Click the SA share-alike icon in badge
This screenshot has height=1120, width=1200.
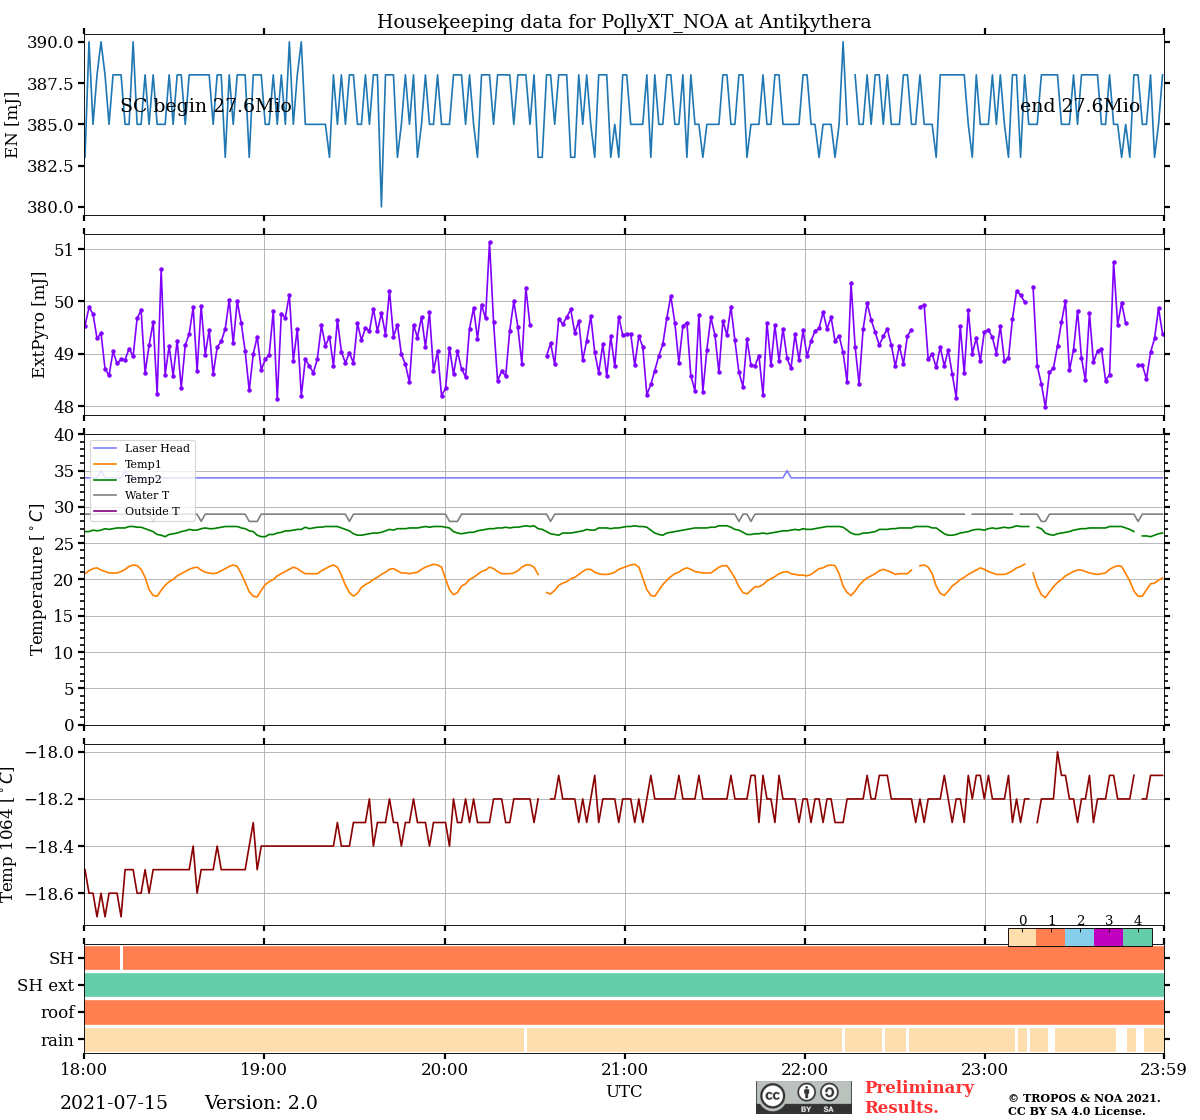click(829, 1092)
